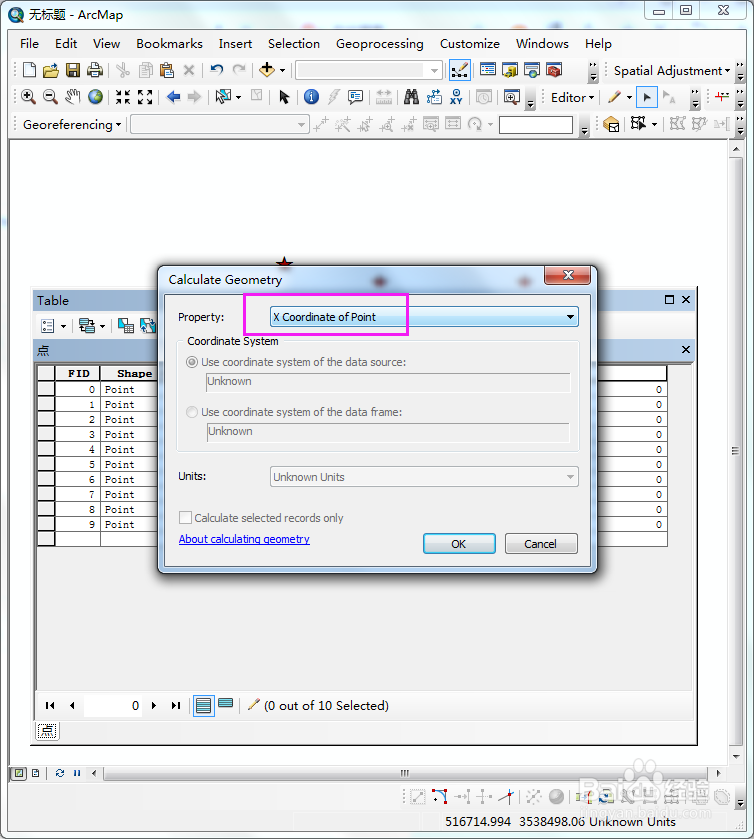Image resolution: width=754 pixels, height=839 pixels.
Task: Choose the Select Elements arrow tool
Action: pyautogui.click(x=284, y=97)
